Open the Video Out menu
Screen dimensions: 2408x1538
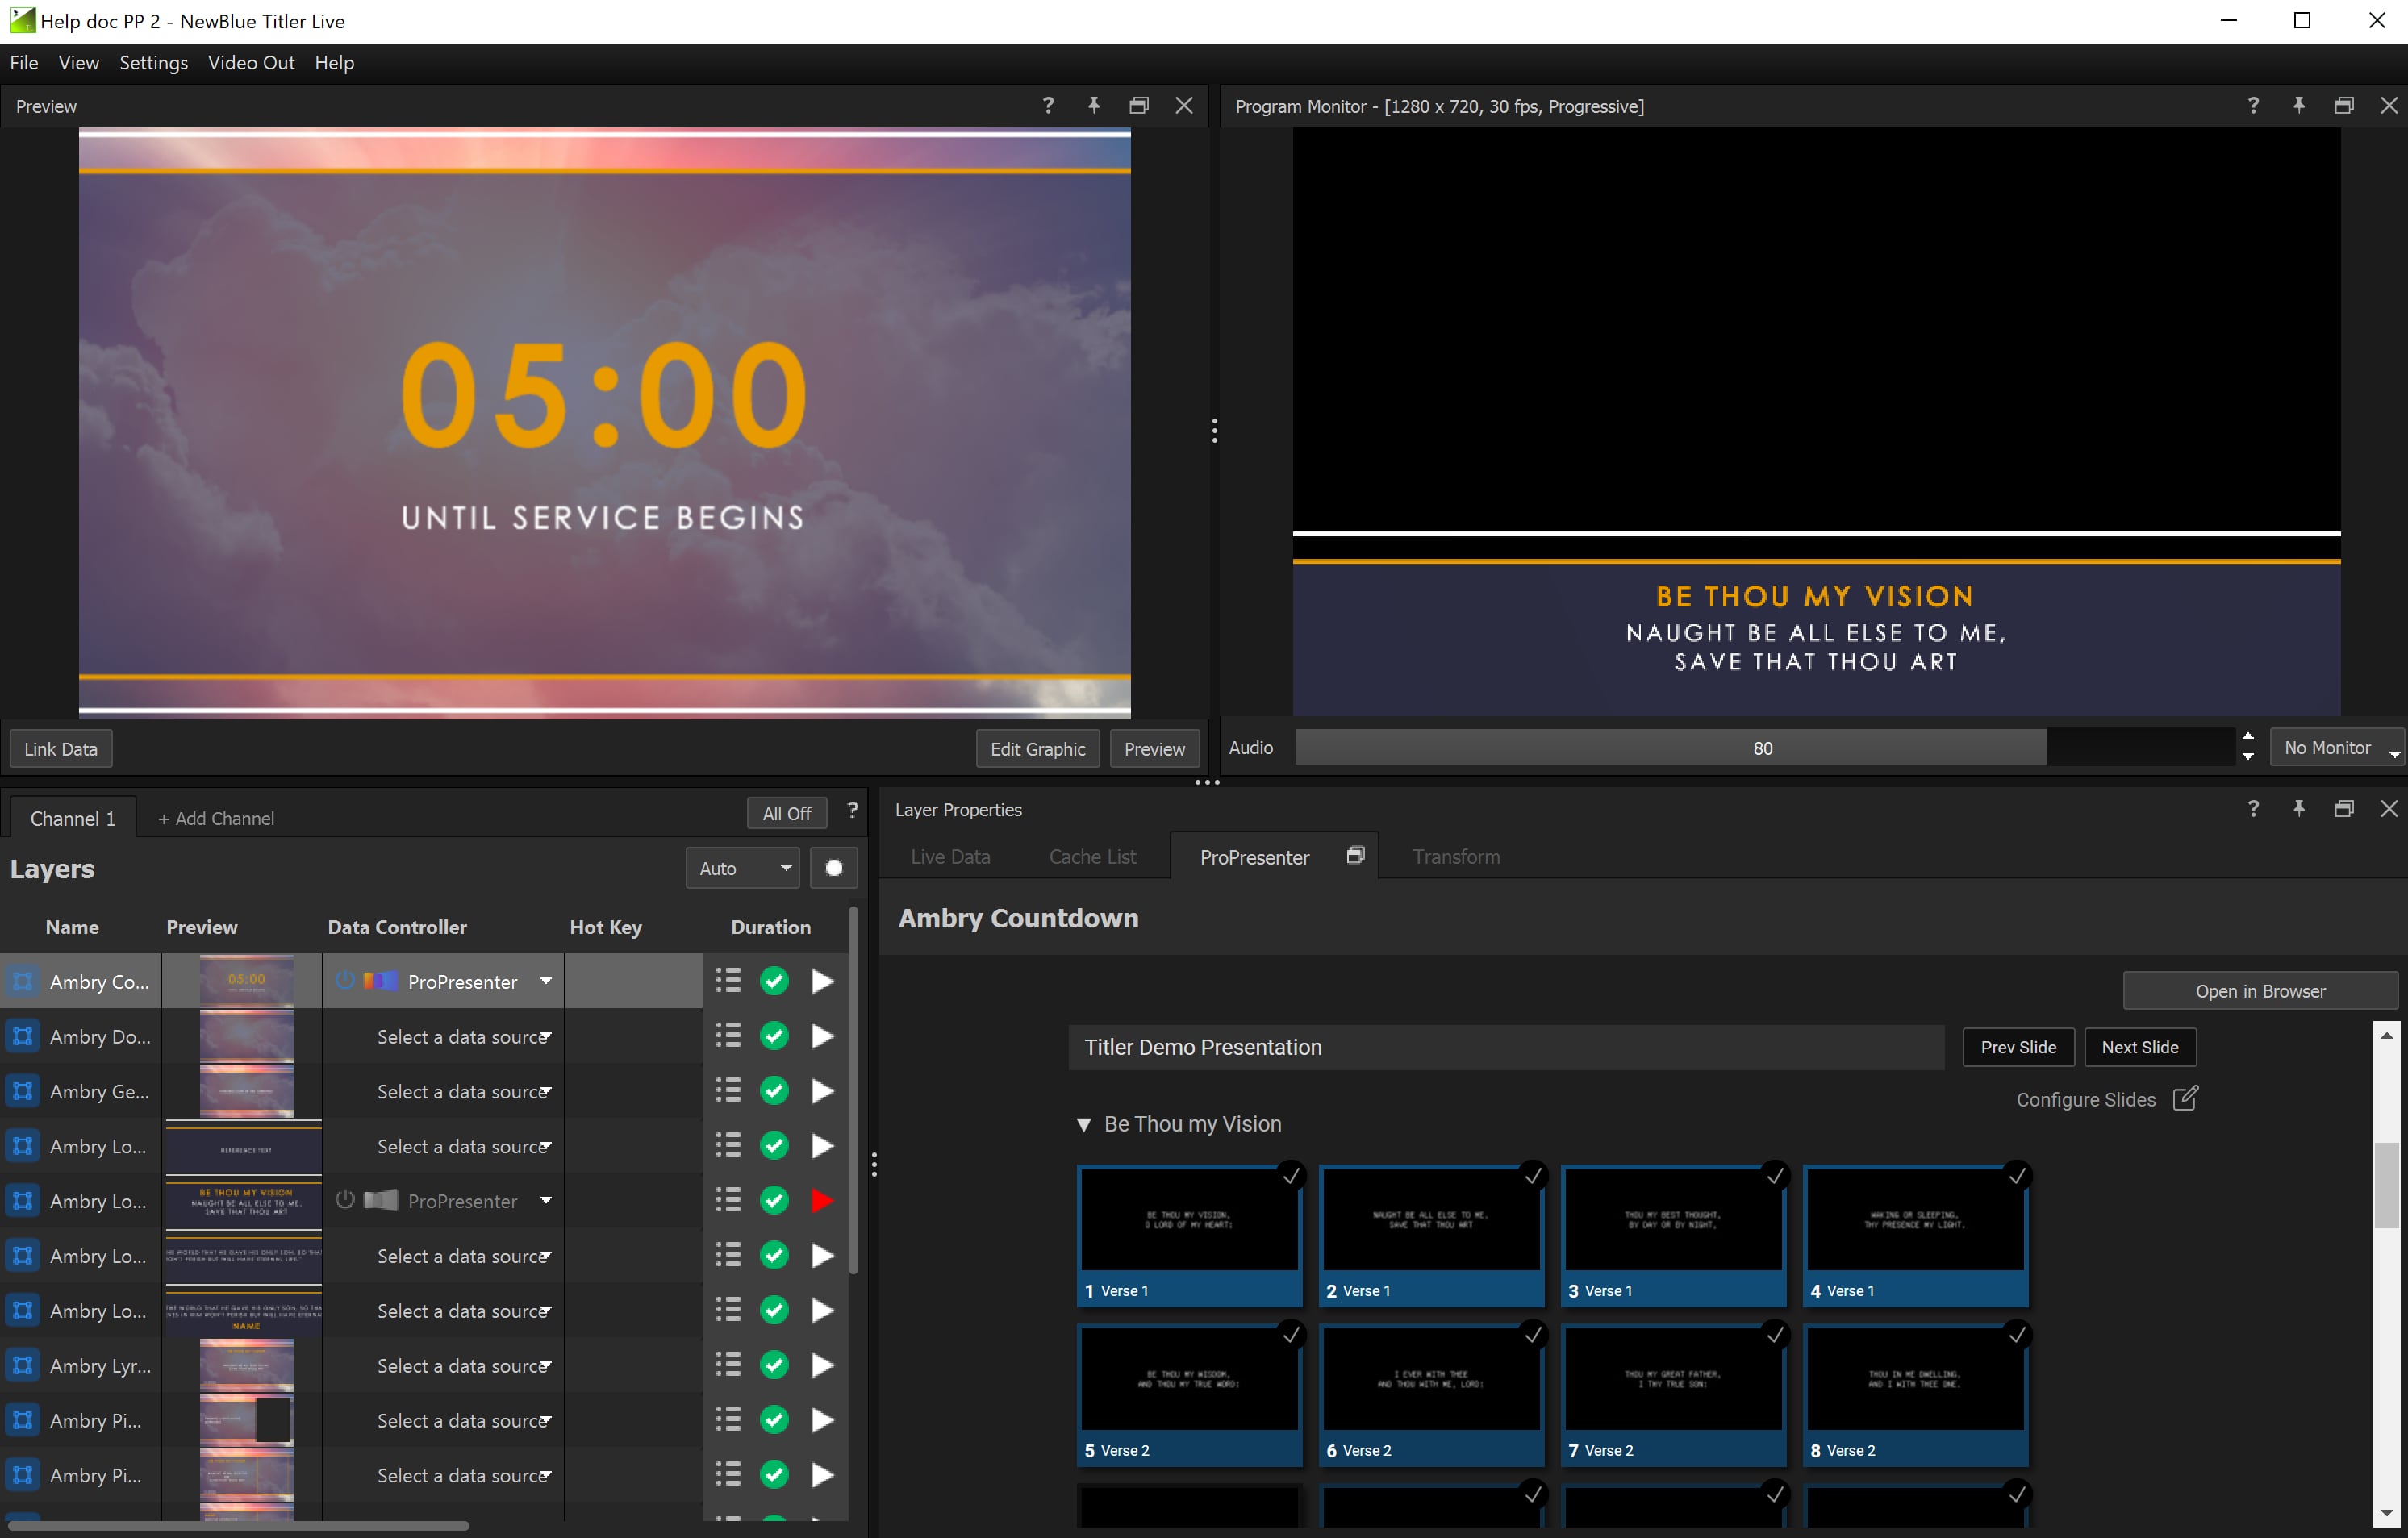pyautogui.click(x=251, y=62)
